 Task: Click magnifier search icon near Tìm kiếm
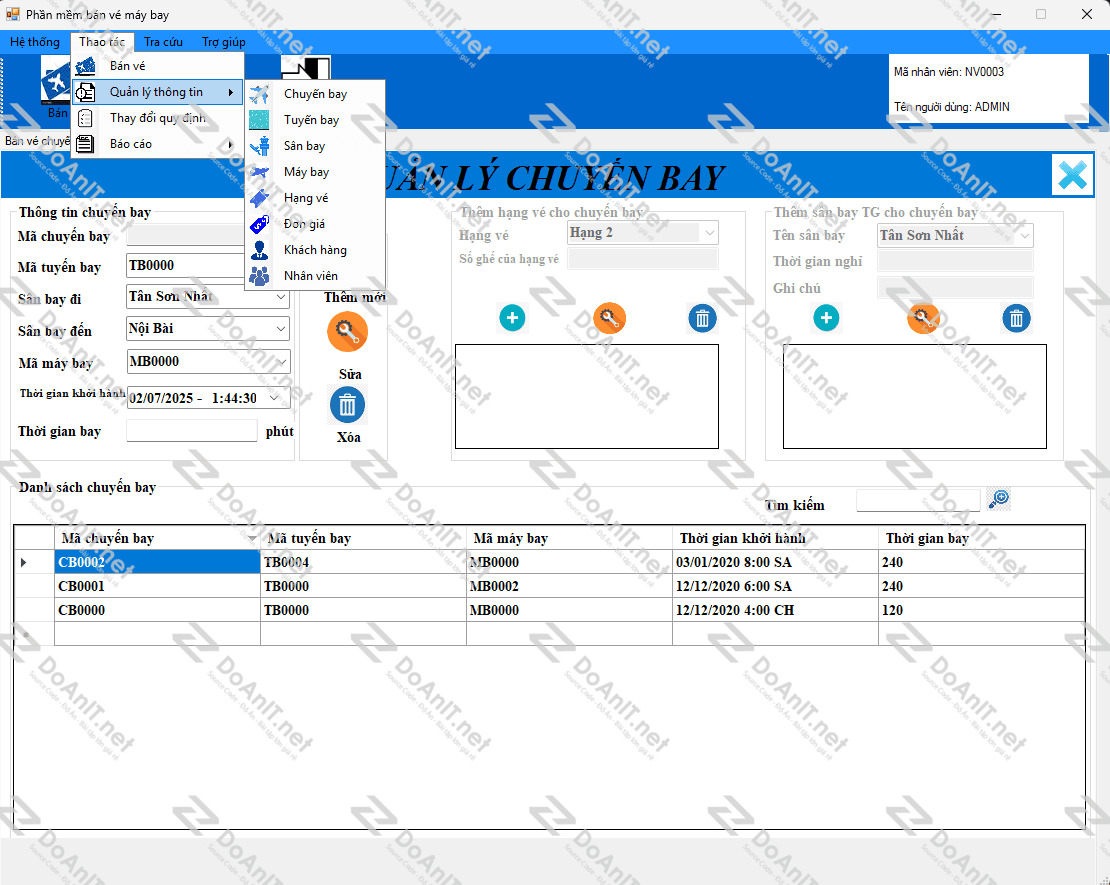(999, 499)
